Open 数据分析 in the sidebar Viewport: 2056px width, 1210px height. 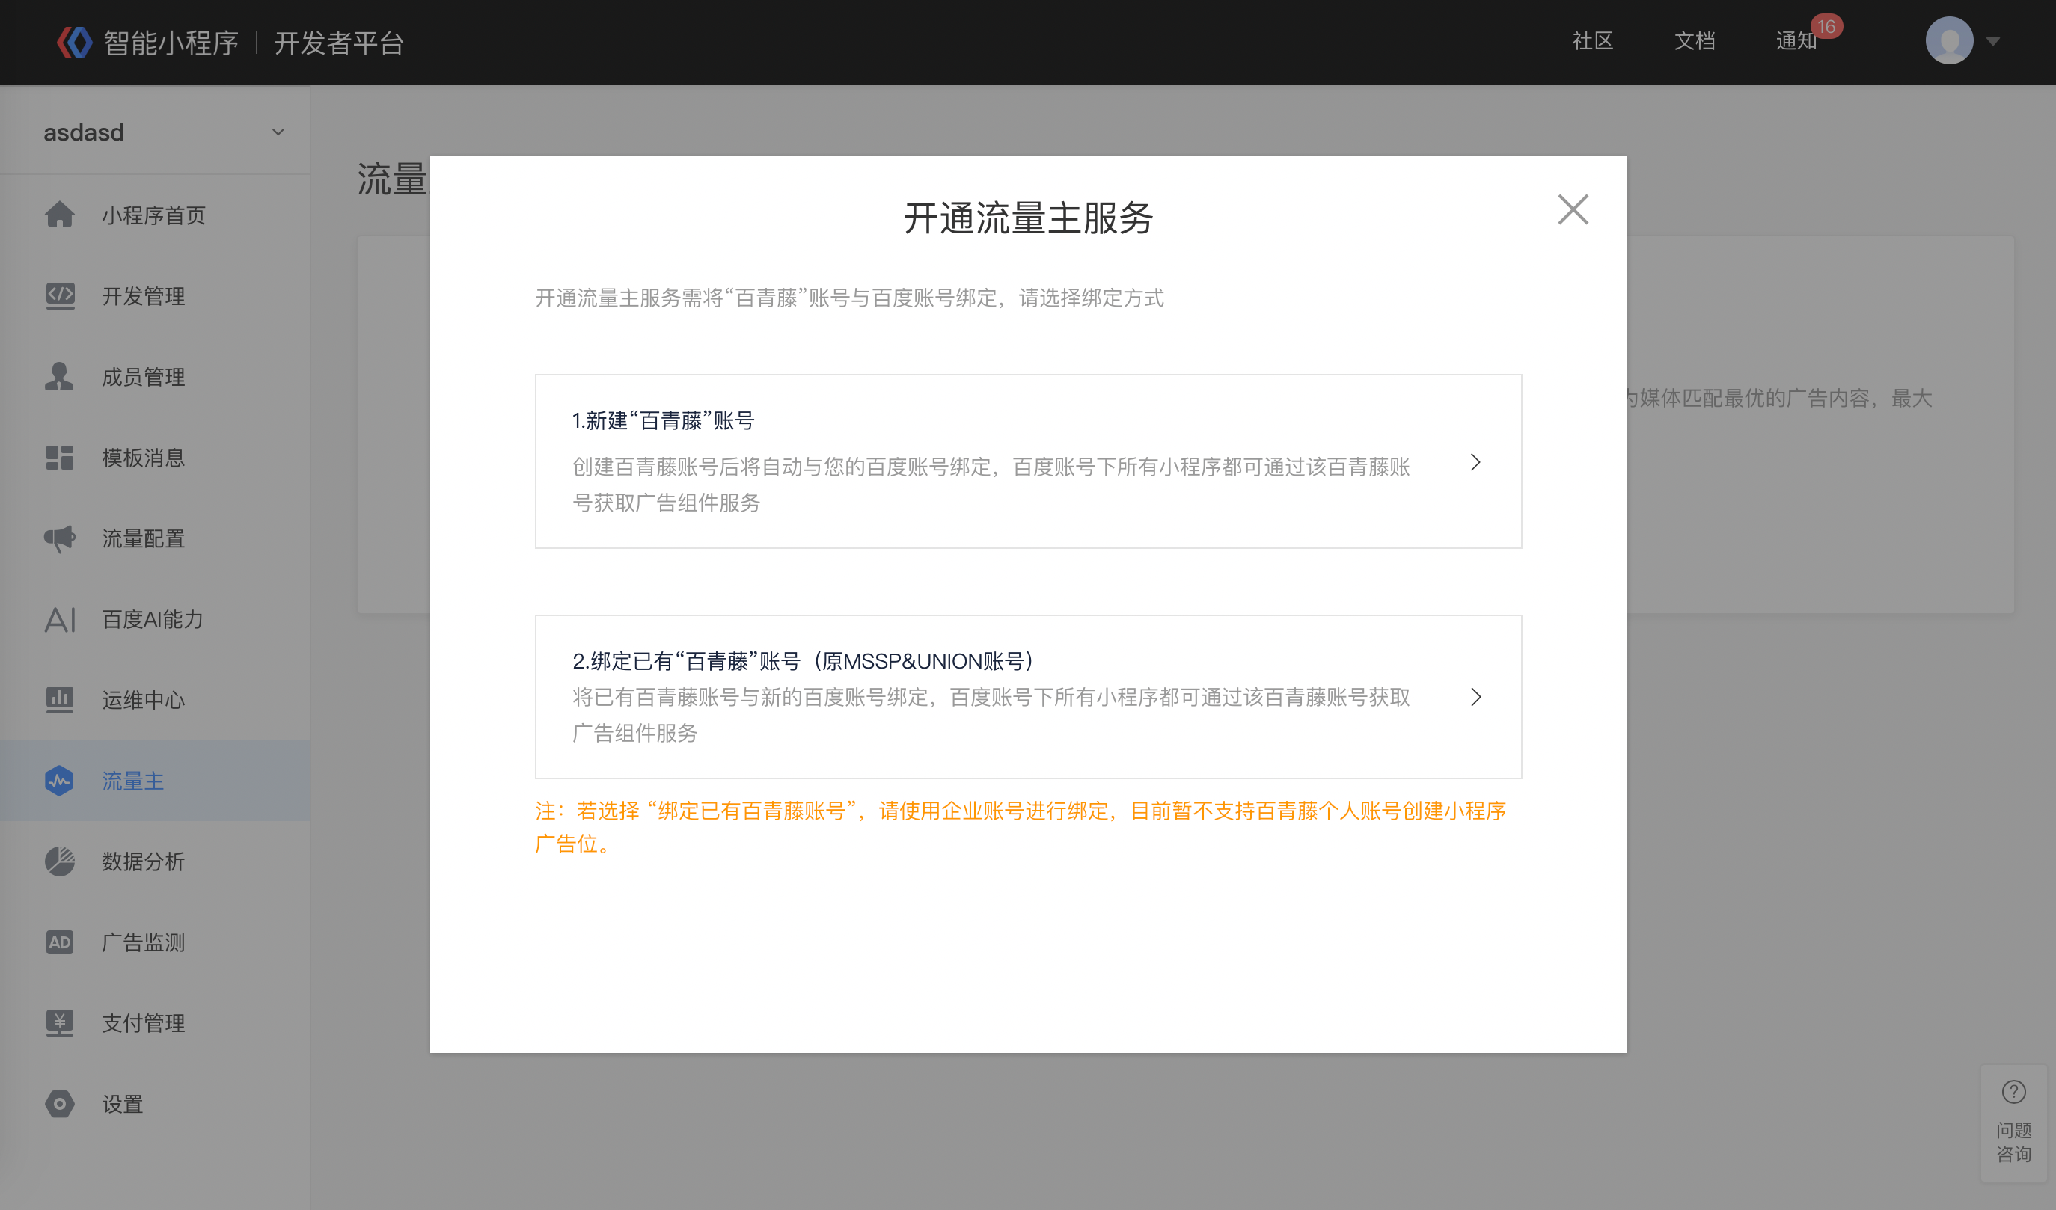coord(155,862)
